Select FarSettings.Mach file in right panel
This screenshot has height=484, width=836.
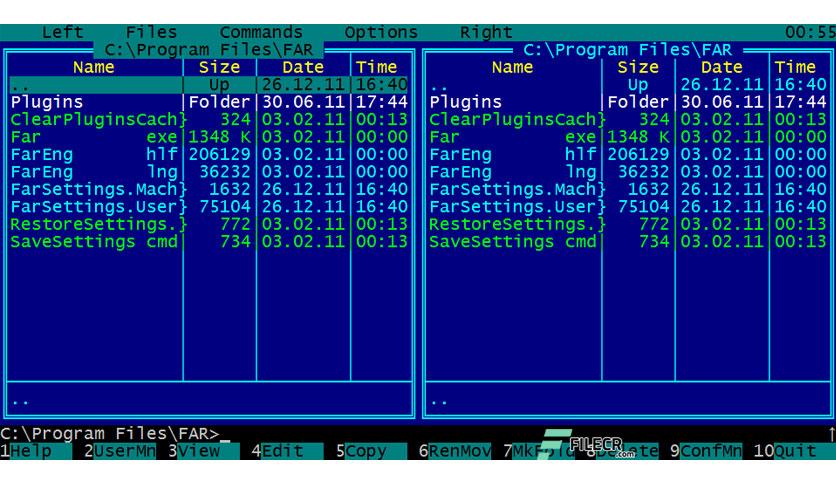(x=628, y=189)
